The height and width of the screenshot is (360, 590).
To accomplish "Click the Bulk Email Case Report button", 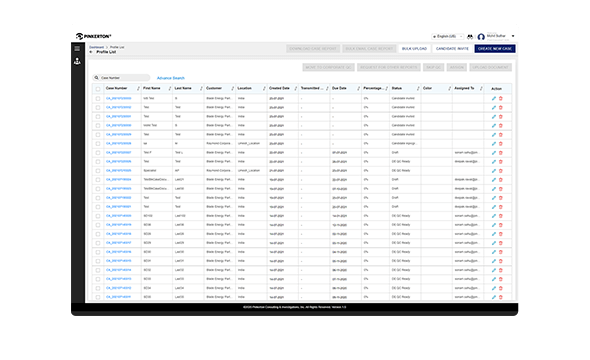I will point(369,49).
